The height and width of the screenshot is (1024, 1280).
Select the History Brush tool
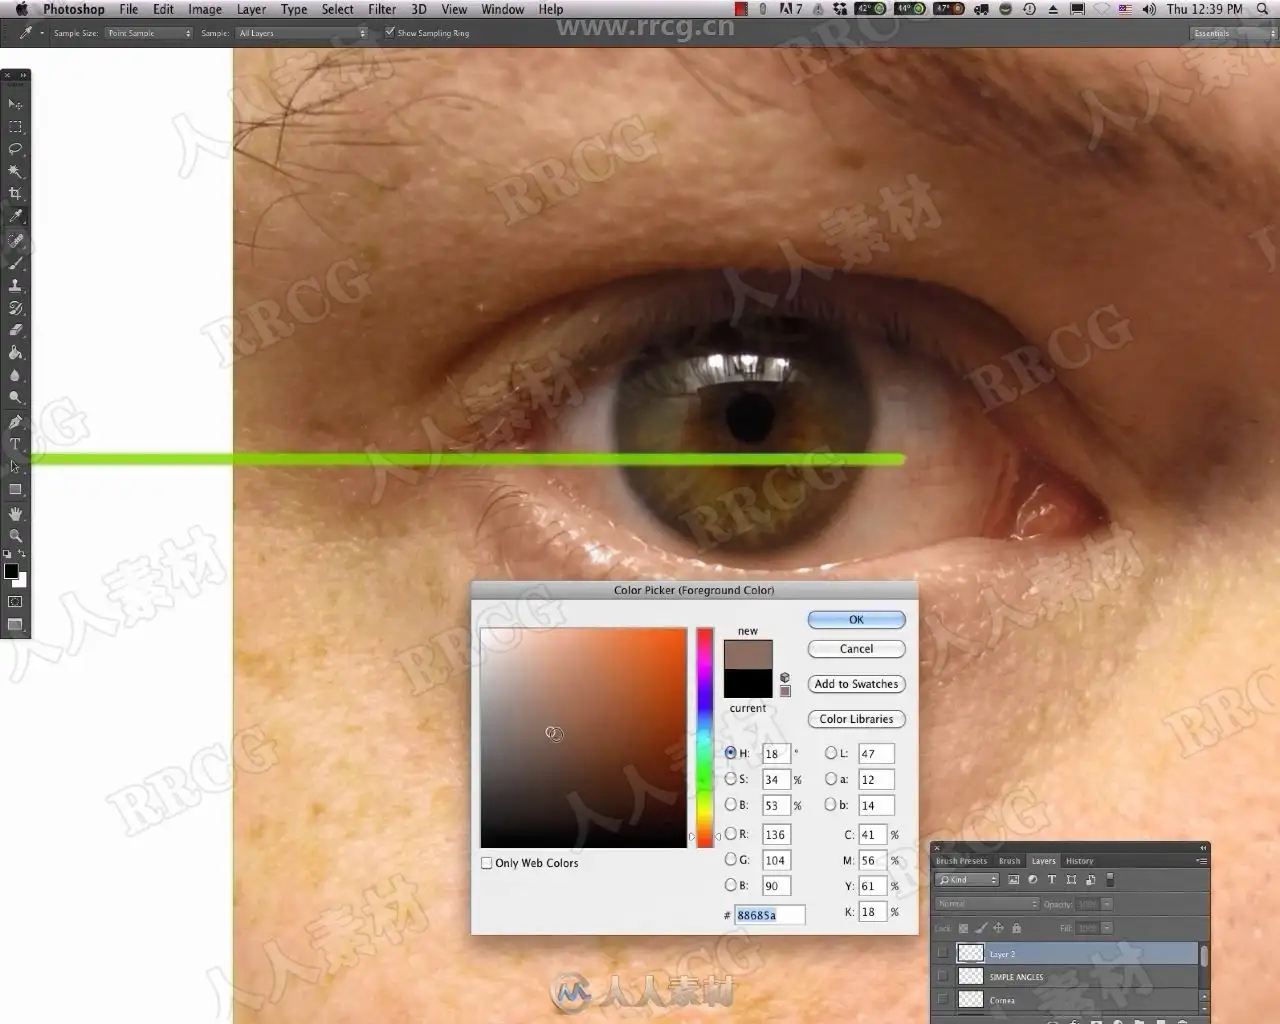pos(15,308)
